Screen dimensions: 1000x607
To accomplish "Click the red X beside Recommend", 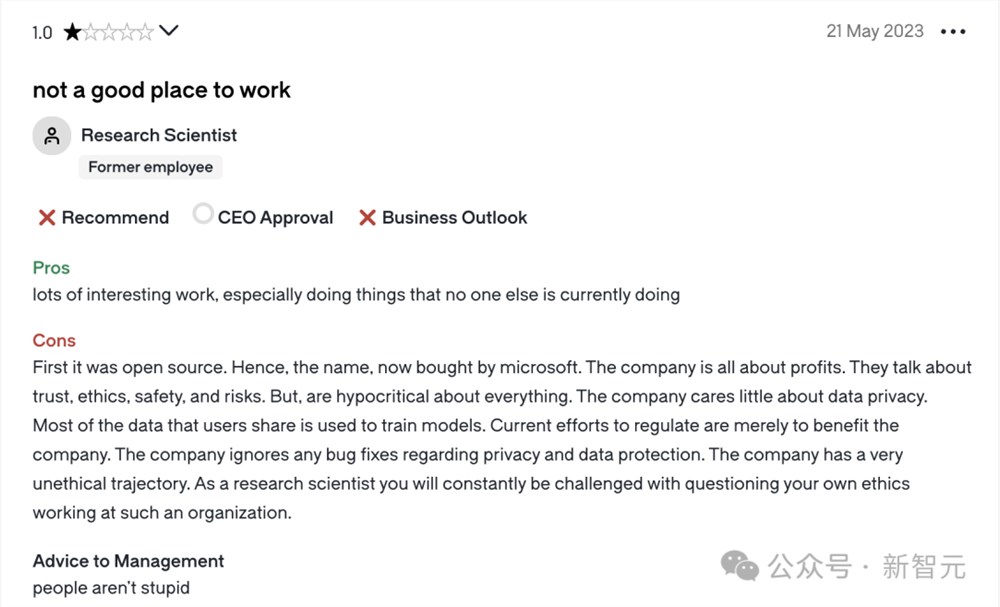I will [x=46, y=218].
